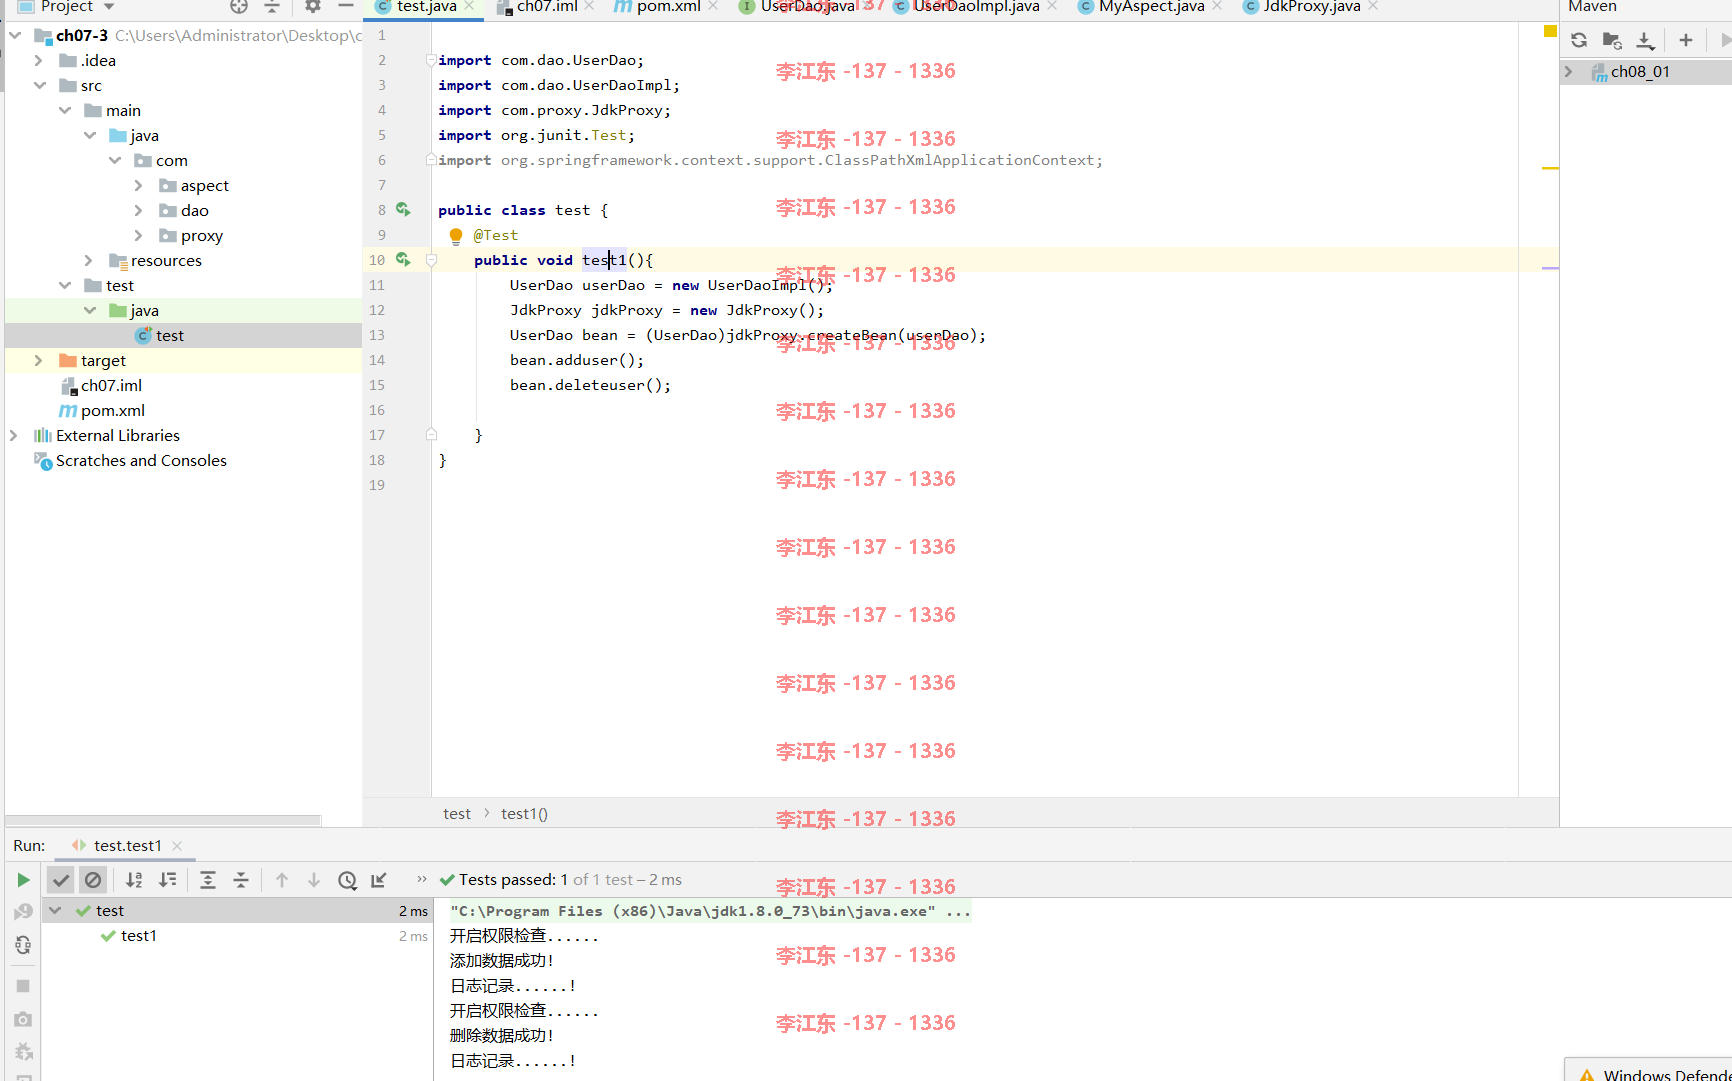1732x1081 pixels.
Task: Click the locate/scroll from source target icon
Action: [239, 6]
